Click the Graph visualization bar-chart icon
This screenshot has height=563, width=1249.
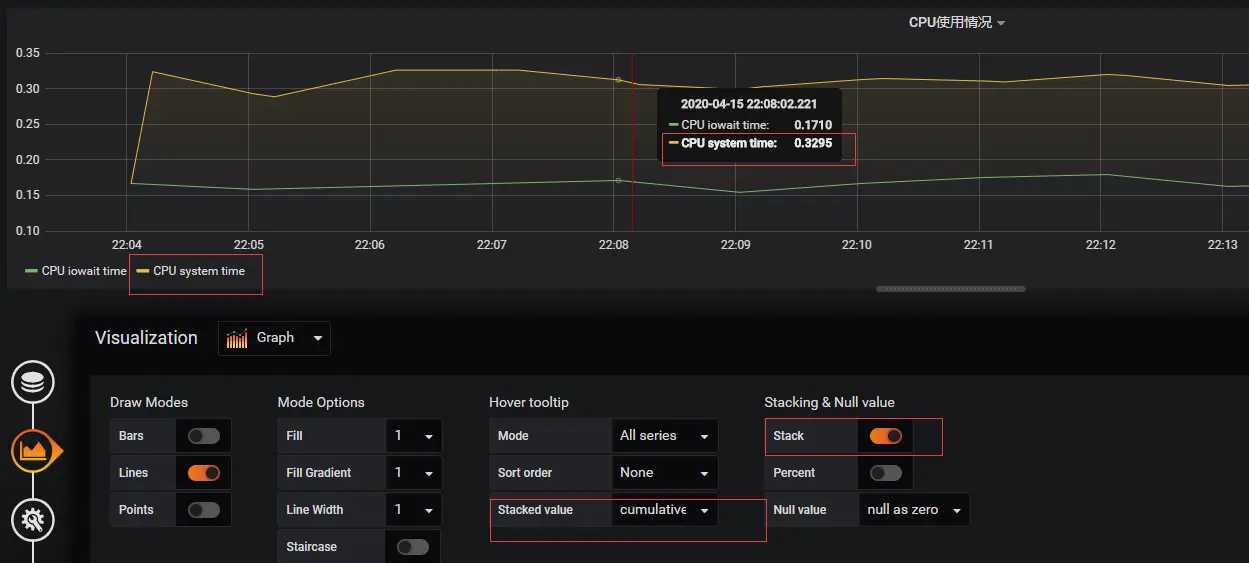[x=237, y=338]
